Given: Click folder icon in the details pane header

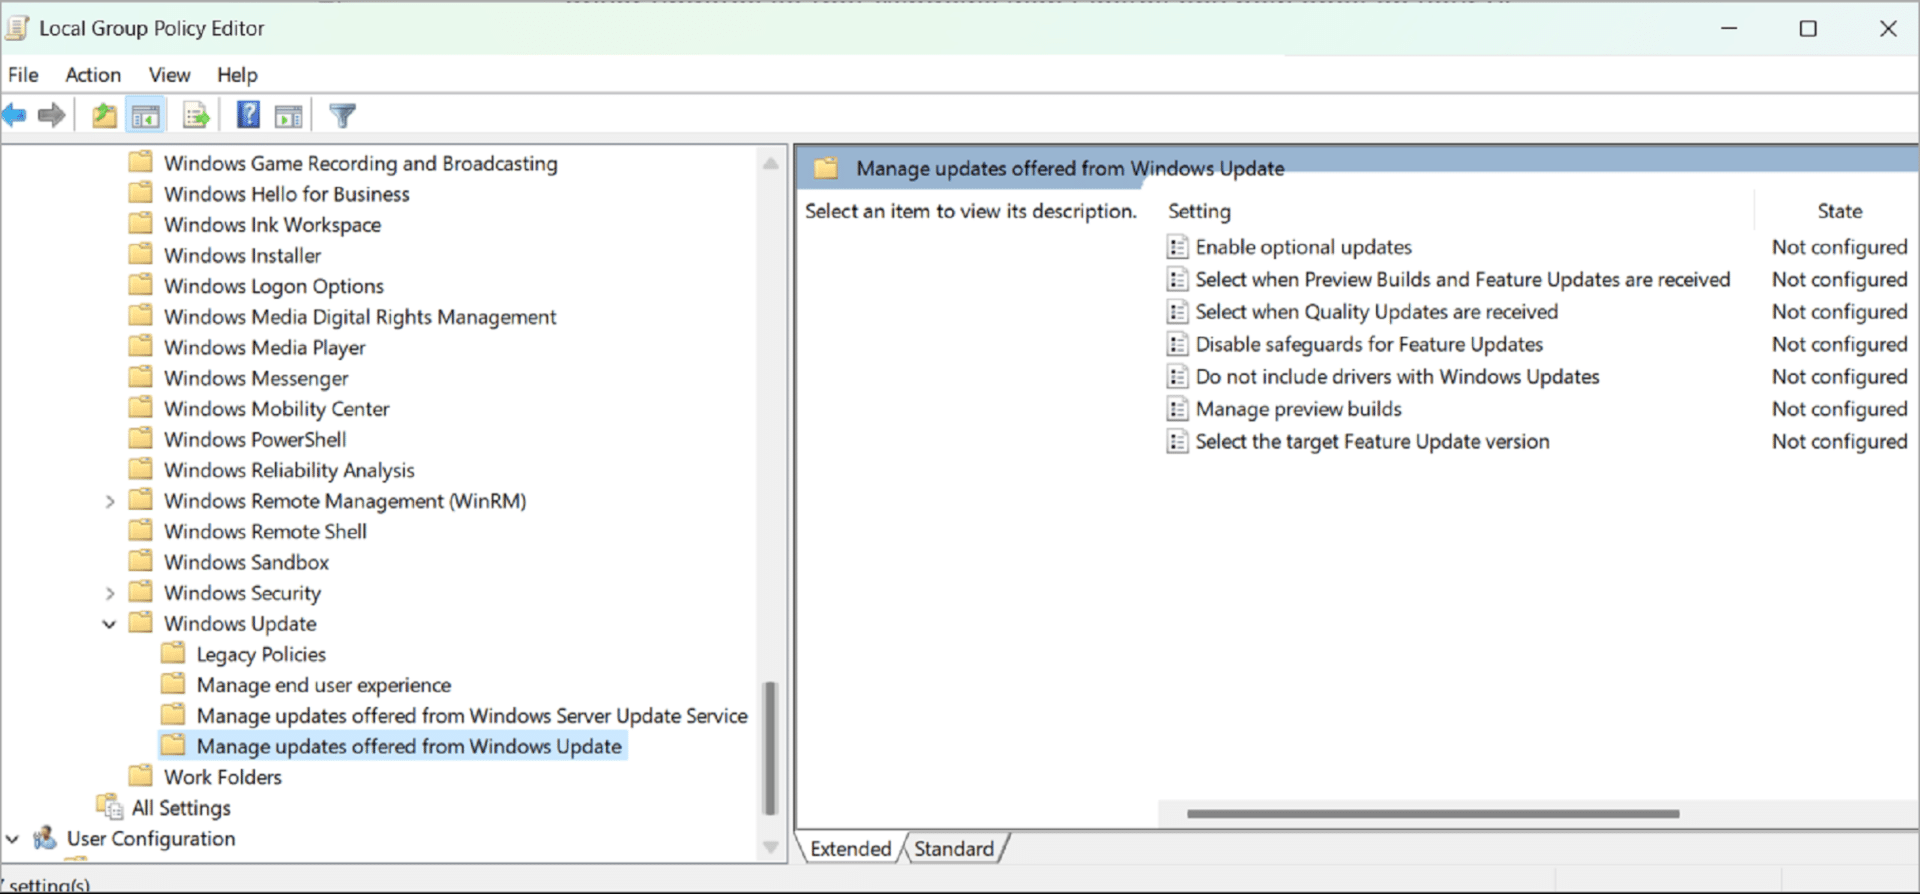Looking at the screenshot, I should [x=826, y=168].
